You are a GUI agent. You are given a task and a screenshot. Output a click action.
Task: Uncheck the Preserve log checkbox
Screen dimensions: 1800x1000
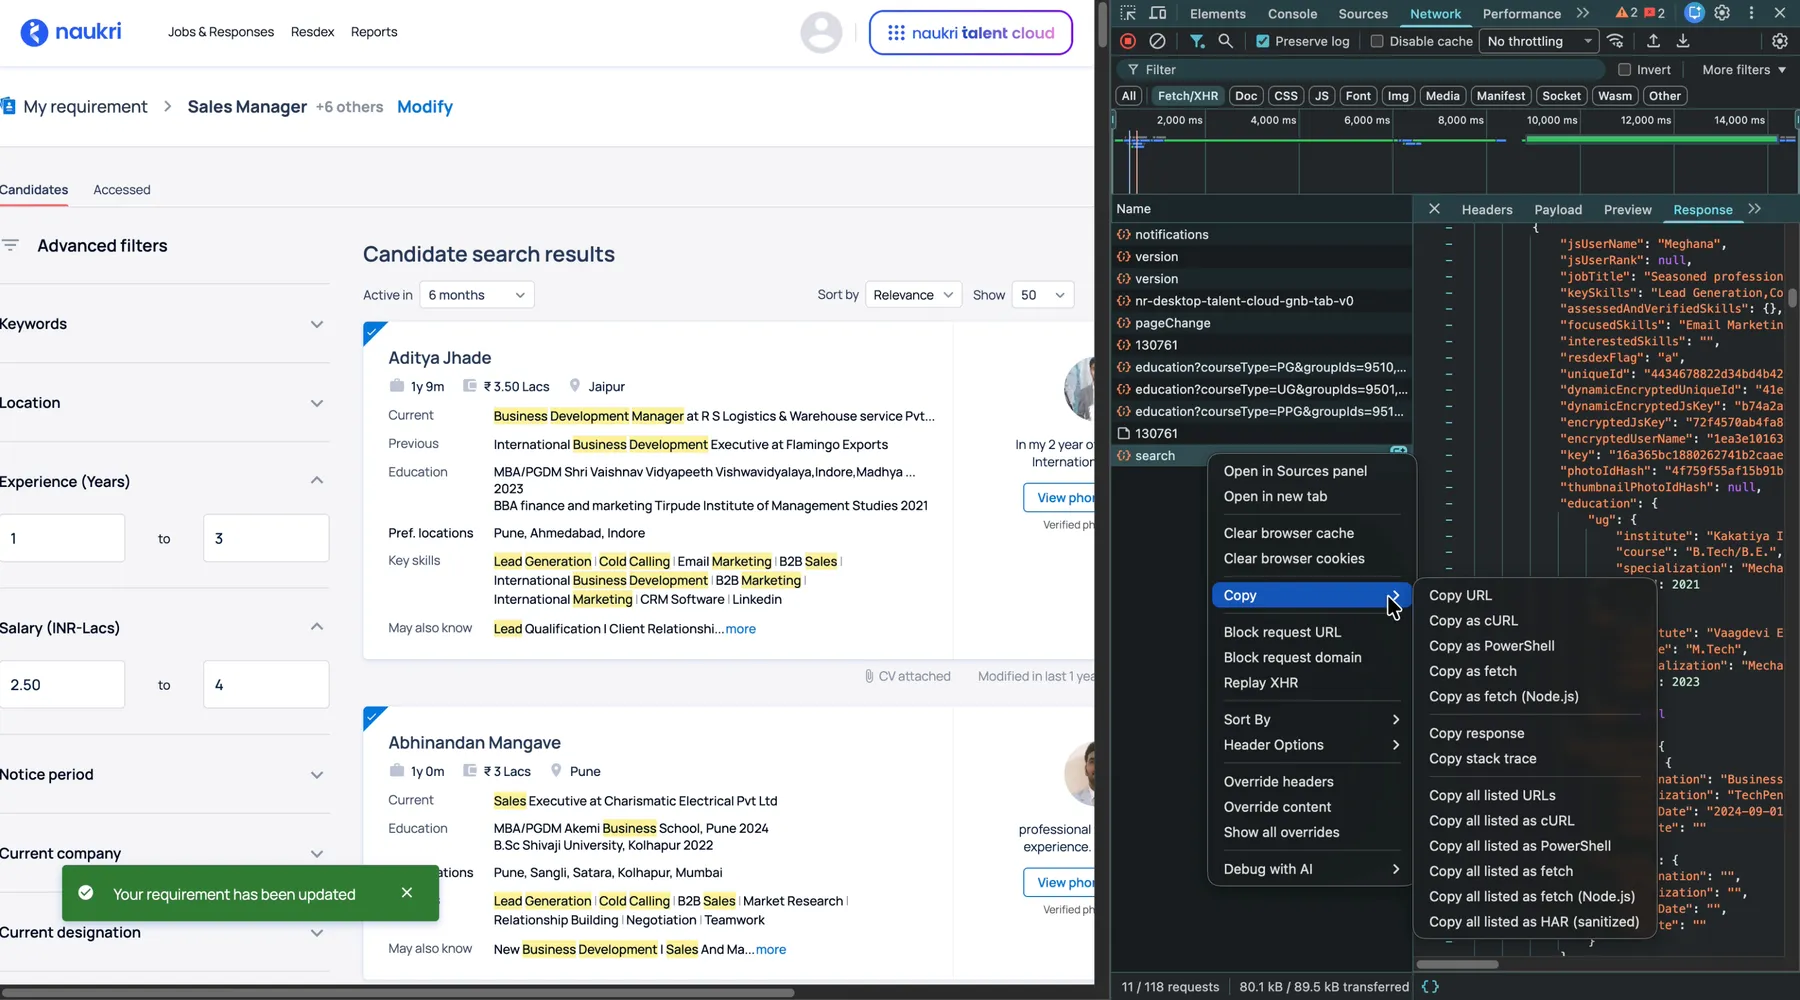pos(1263,41)
